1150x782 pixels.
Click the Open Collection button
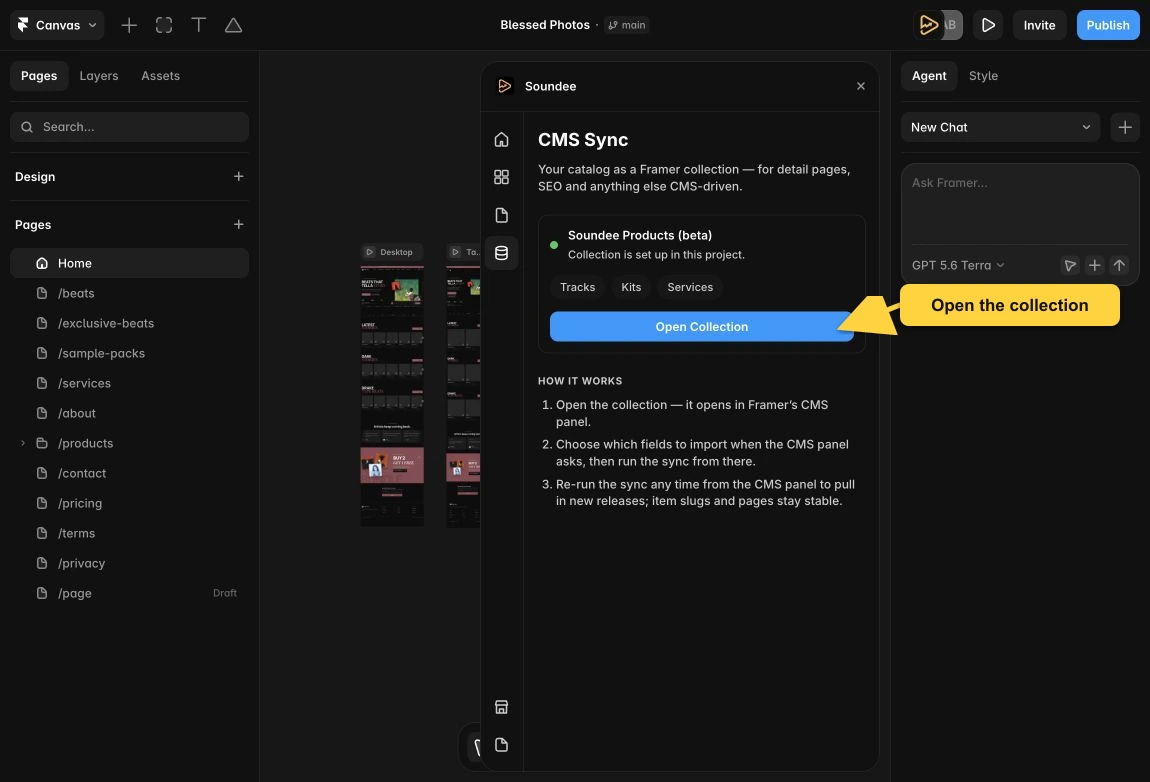click(701, 326)
